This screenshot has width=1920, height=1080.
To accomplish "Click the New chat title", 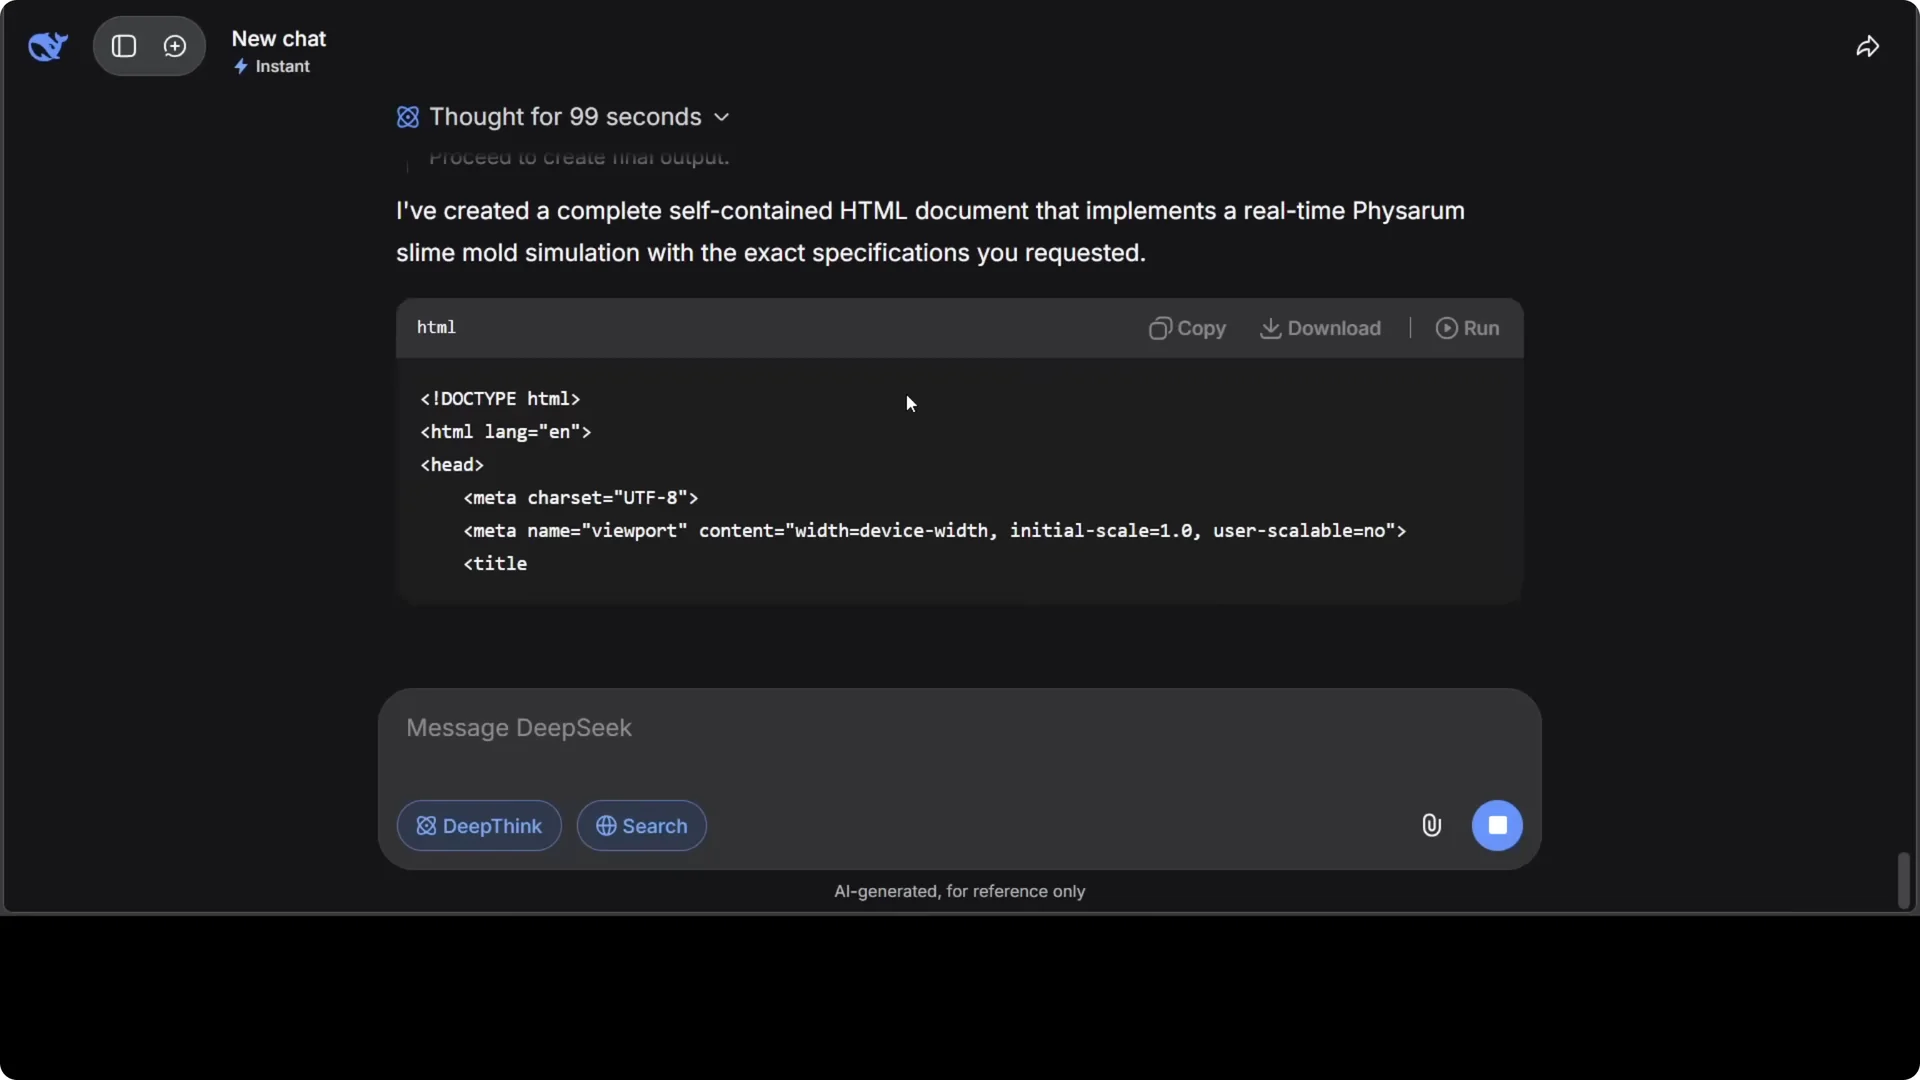I will 279,39.
